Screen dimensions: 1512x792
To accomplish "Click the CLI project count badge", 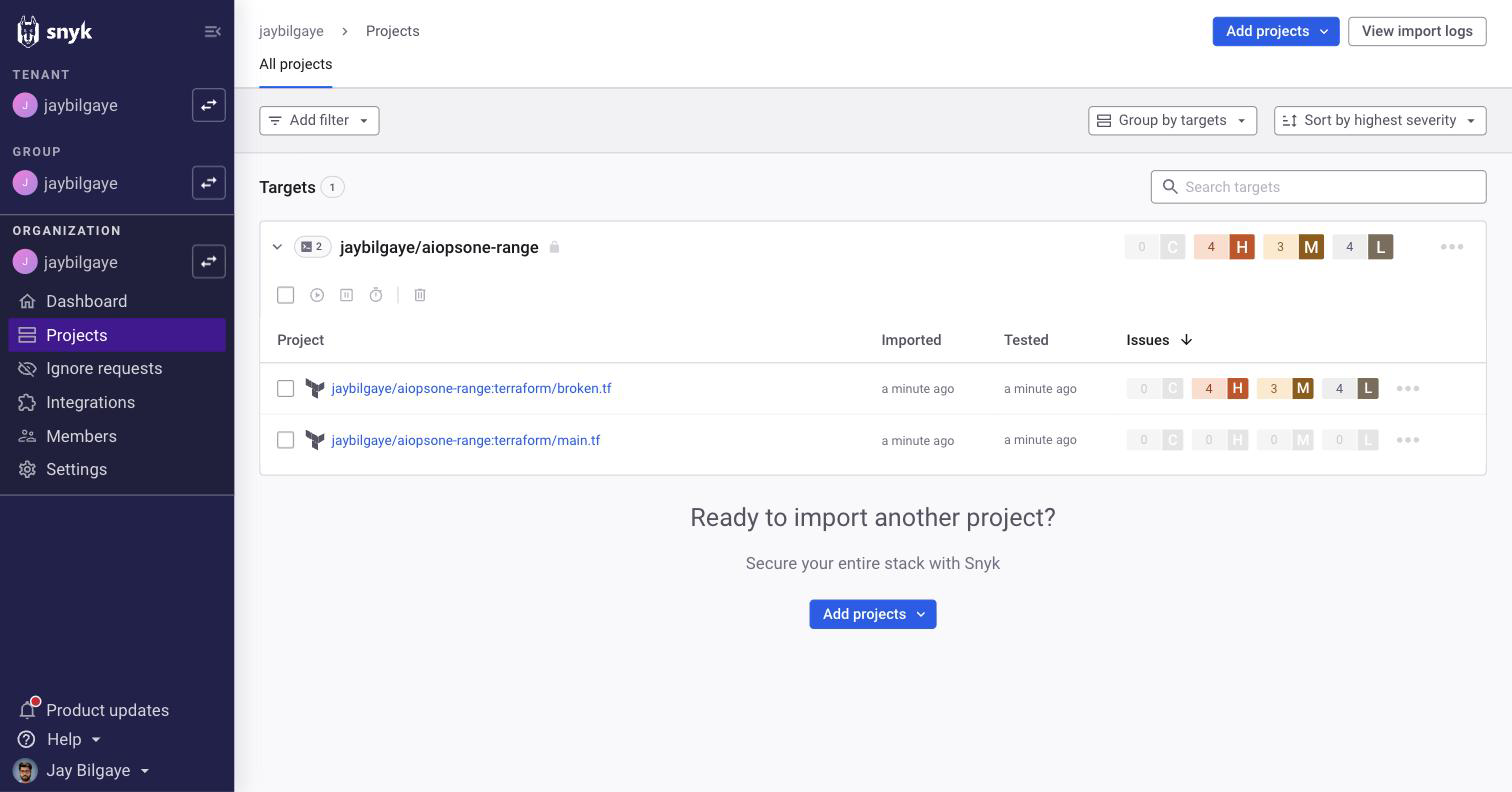I will (312, 247).
